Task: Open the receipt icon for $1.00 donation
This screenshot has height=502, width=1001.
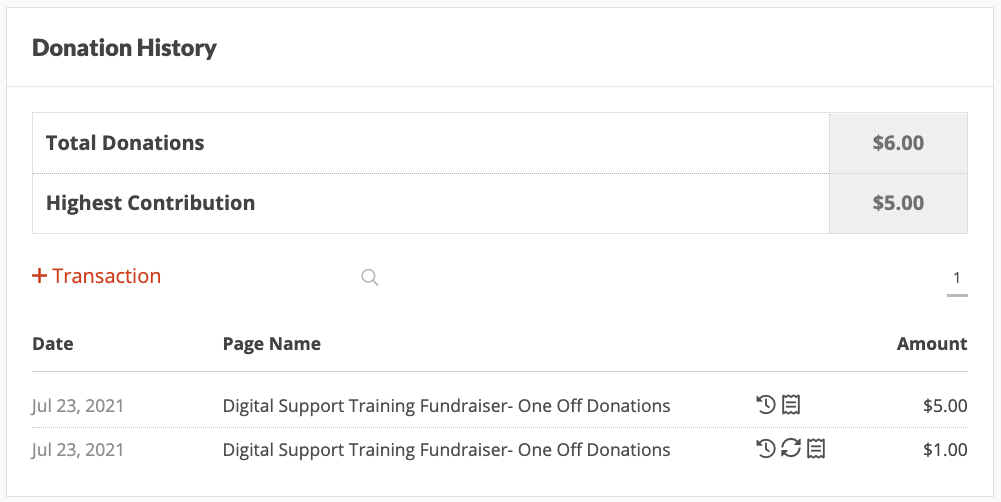Action: coord(816,449)
